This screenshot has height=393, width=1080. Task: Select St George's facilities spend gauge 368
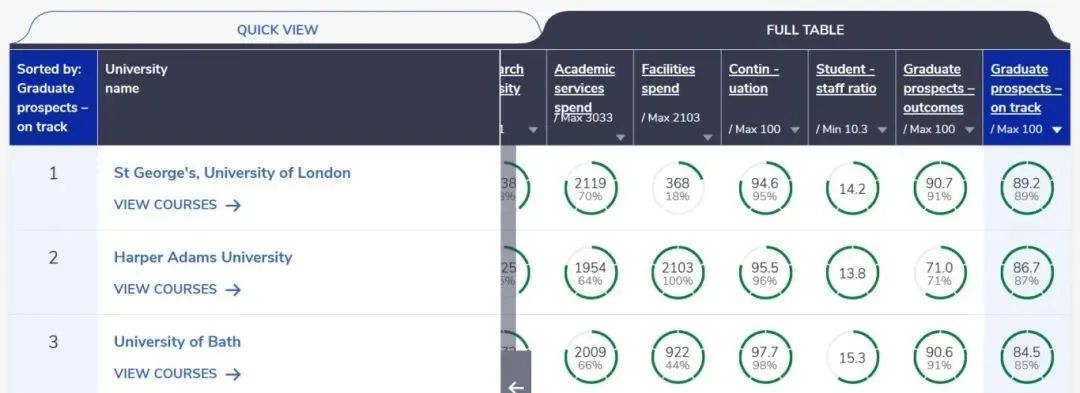(x=678, y=189)
